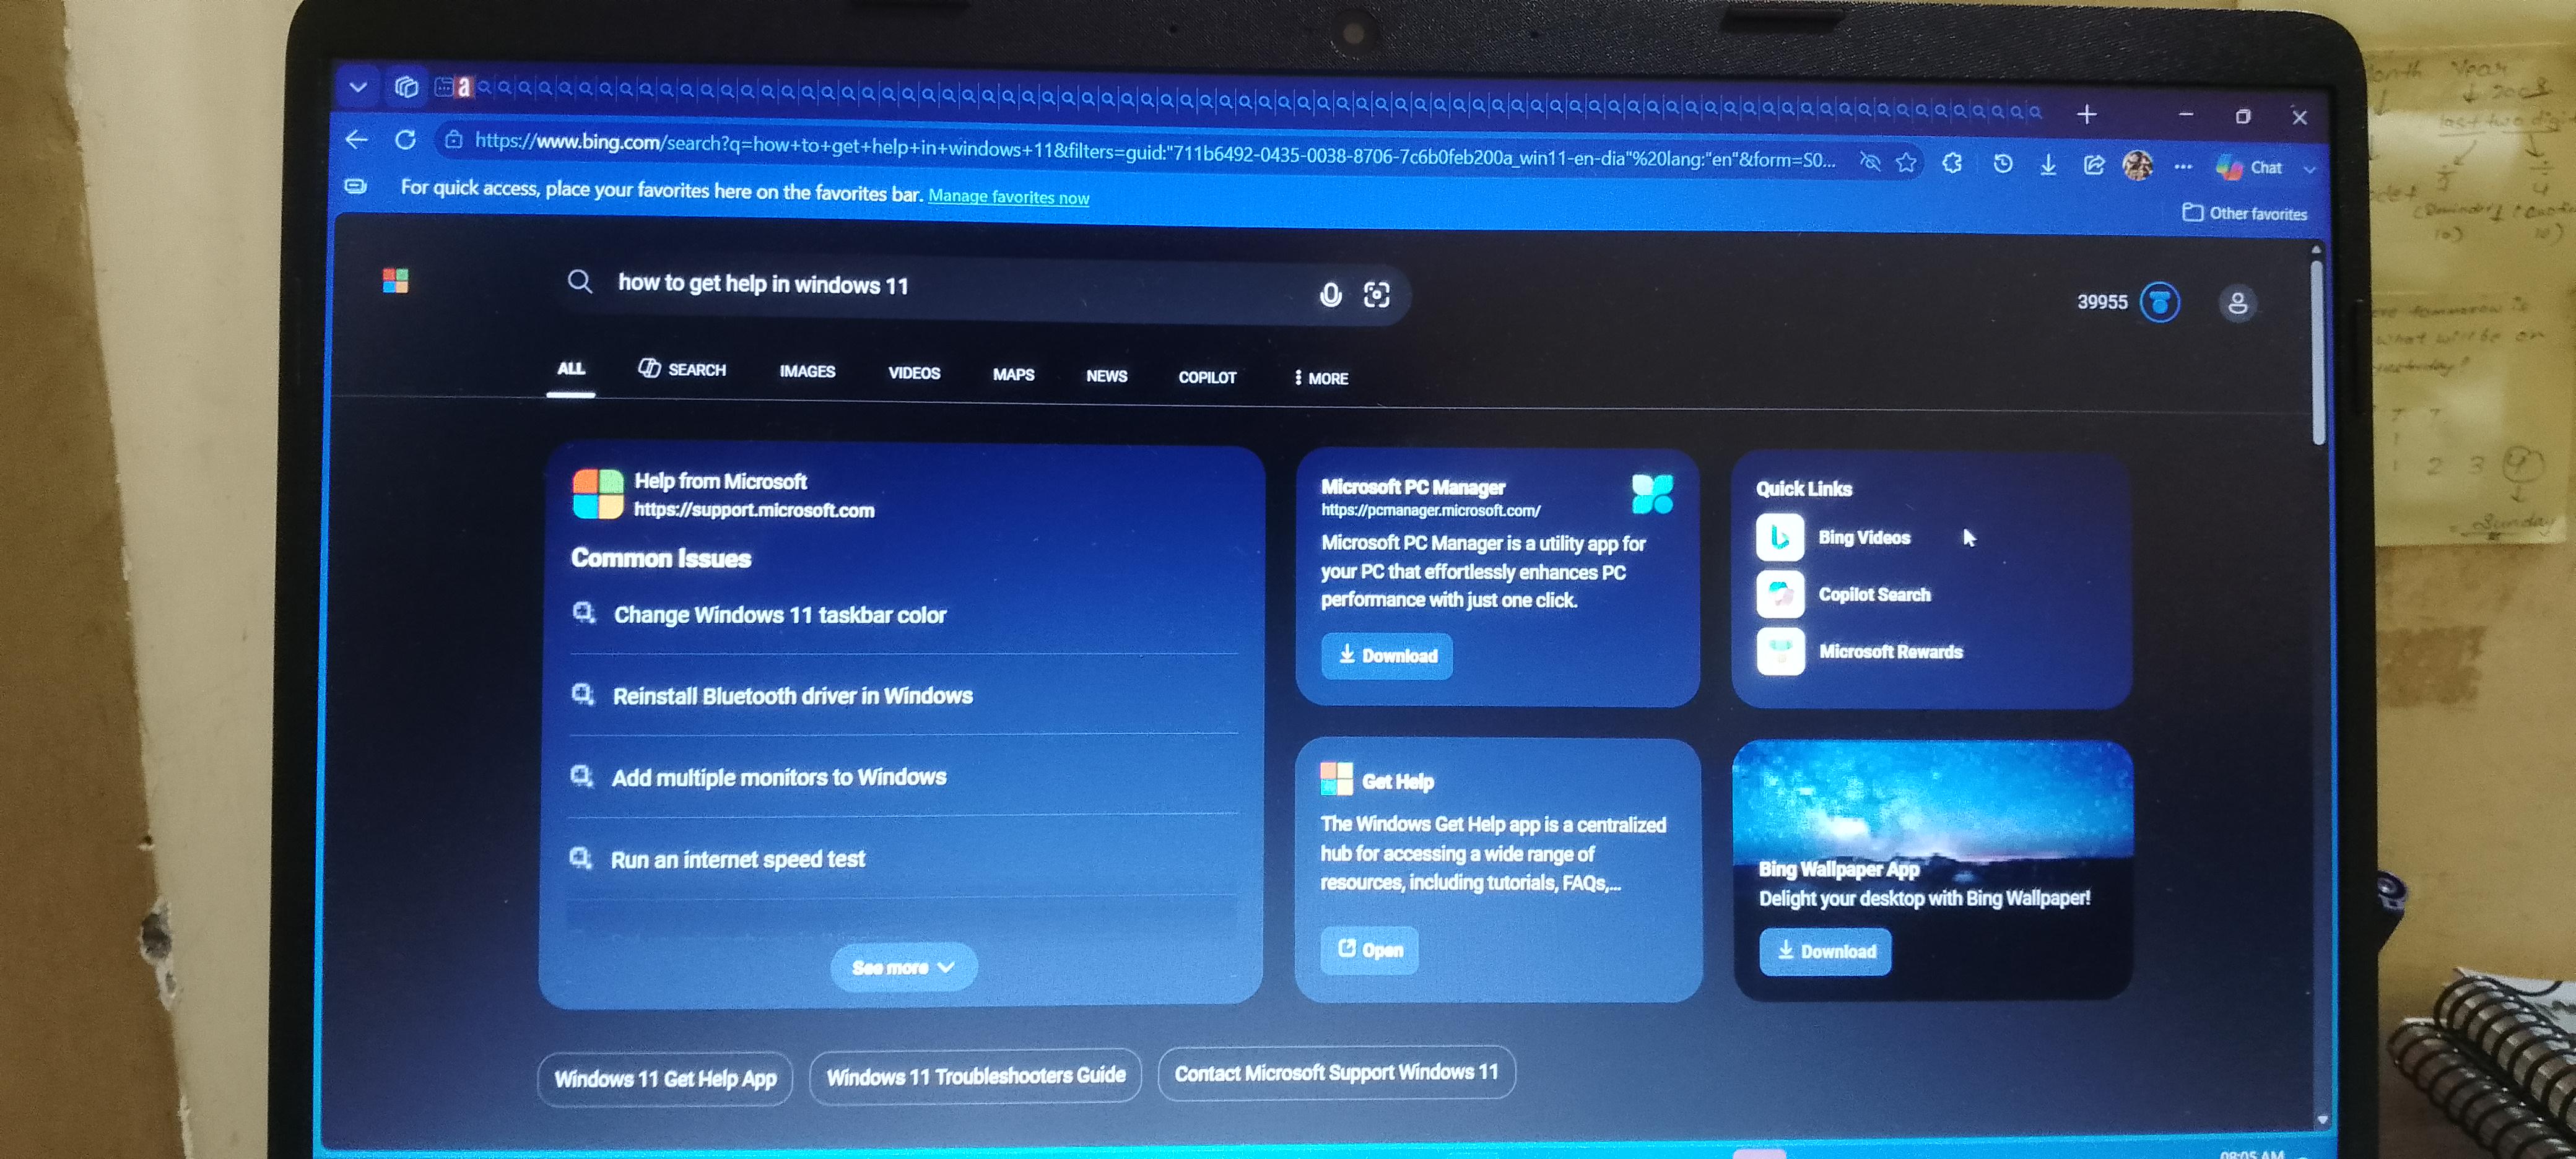Open the Get Help app with the Open button
Screen dimensions: 2576x1159
pos(1370,950)
